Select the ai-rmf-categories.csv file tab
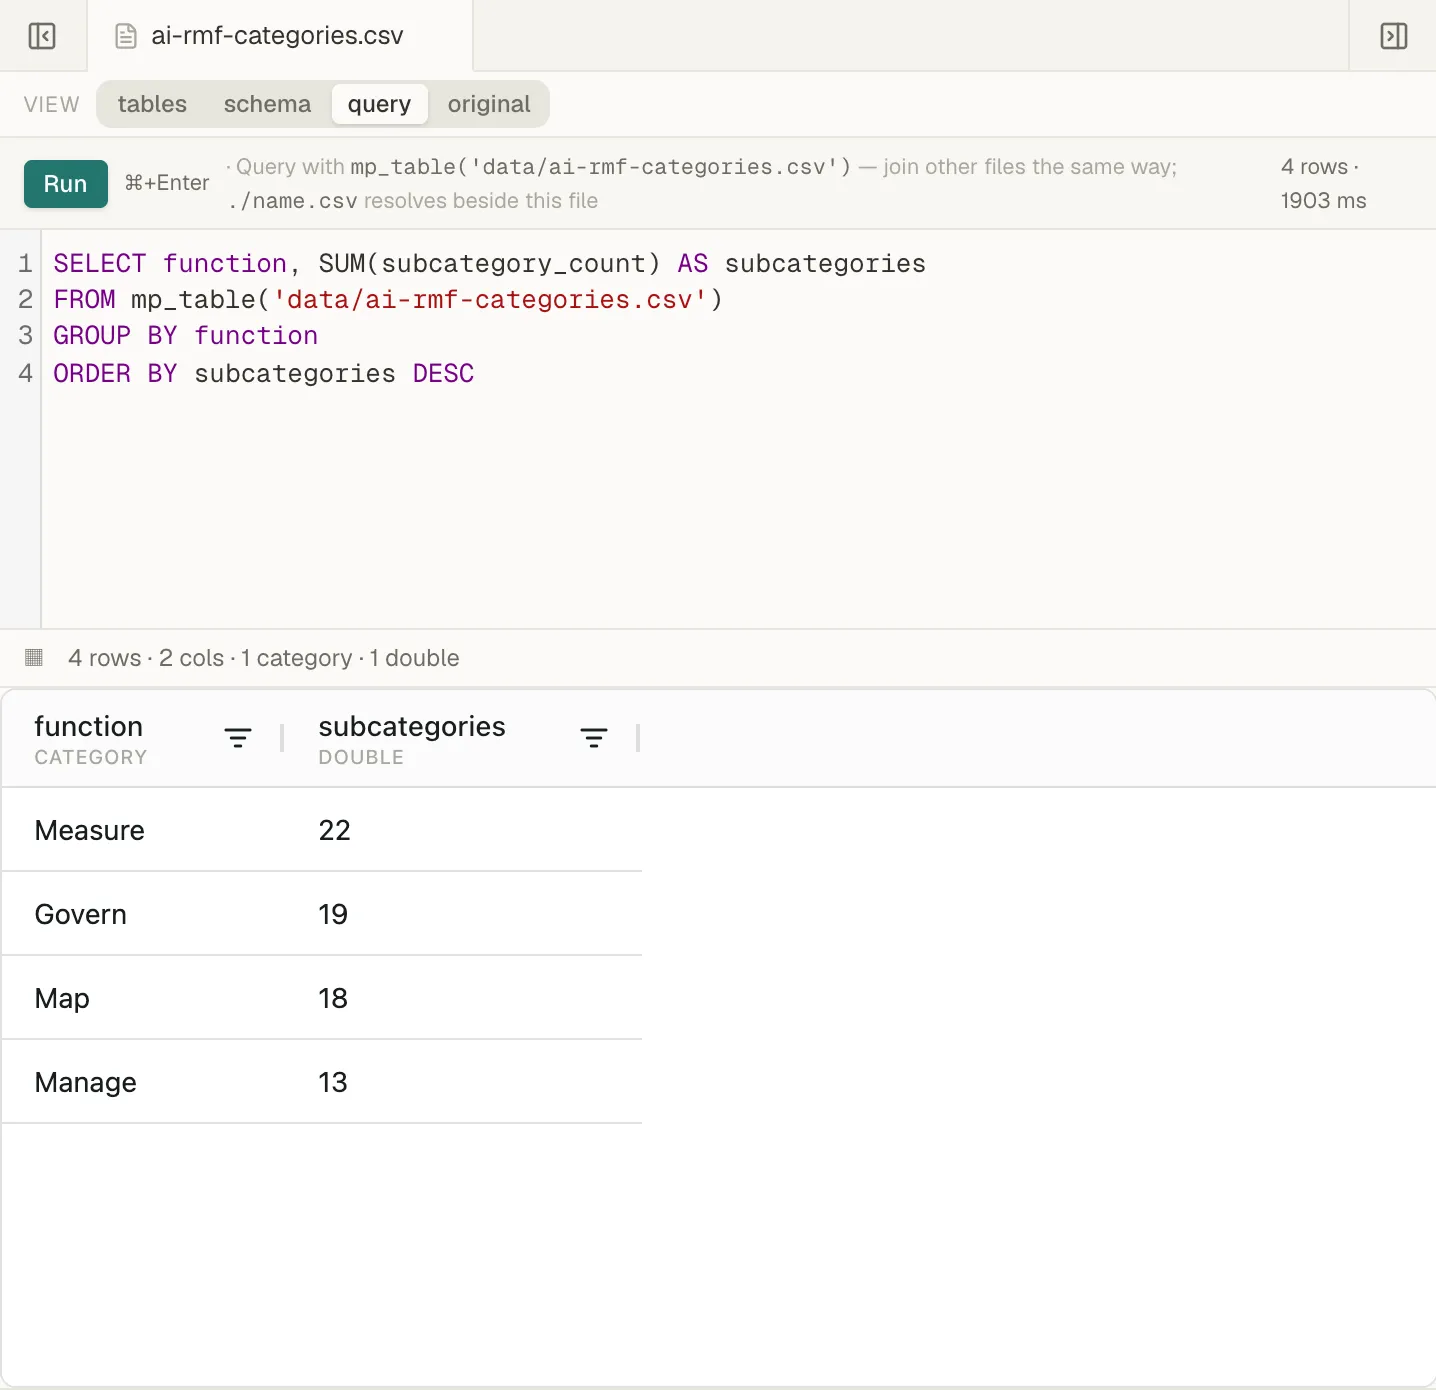Image resolution: width=1436 pixels, height=1390 pixels. 280,36
